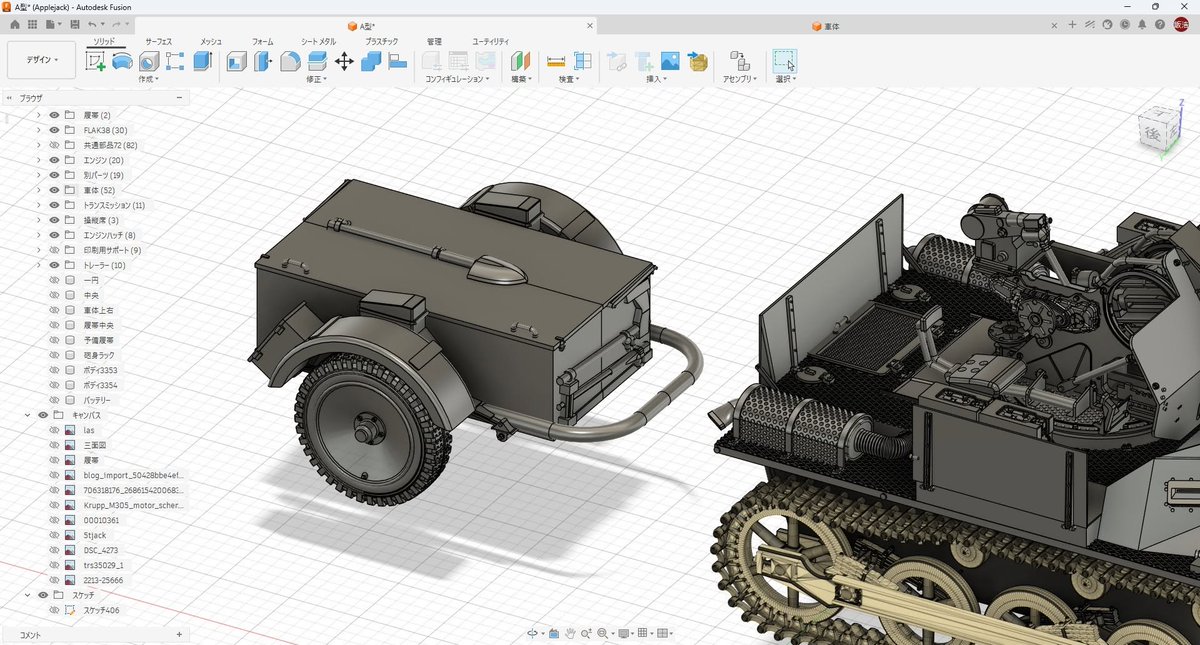Open the アセンブリ dropdown menu
Image resolution: width=1200 pixels, height=645 pixels.
tap(740, 79)
